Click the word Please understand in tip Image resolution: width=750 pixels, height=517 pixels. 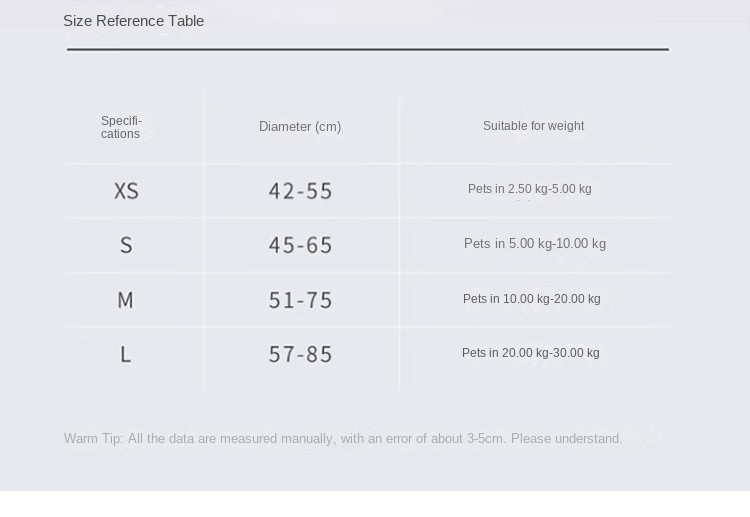[566, 439]
